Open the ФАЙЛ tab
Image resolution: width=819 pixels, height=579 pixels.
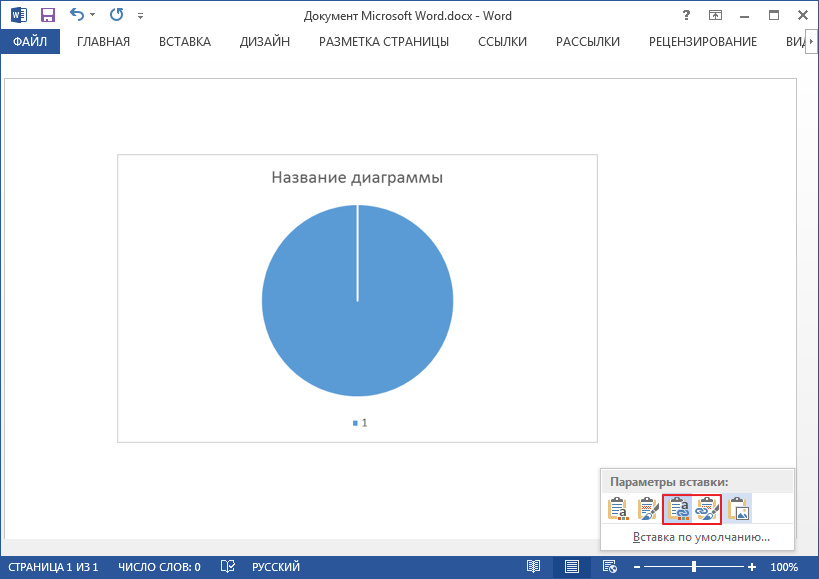[30, 41]
